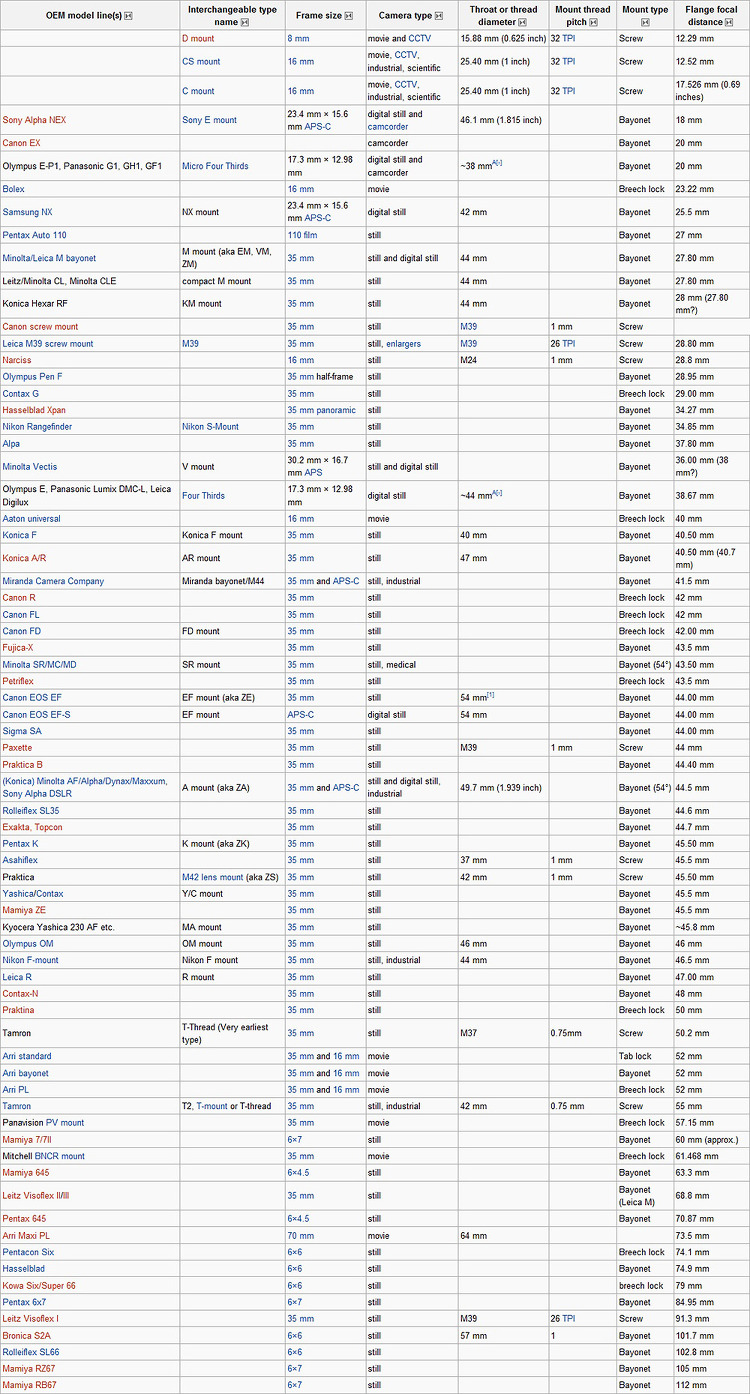Sort table by Camera type sort icon
Viewport: 750px width, 1394px height.
[441, 16]
